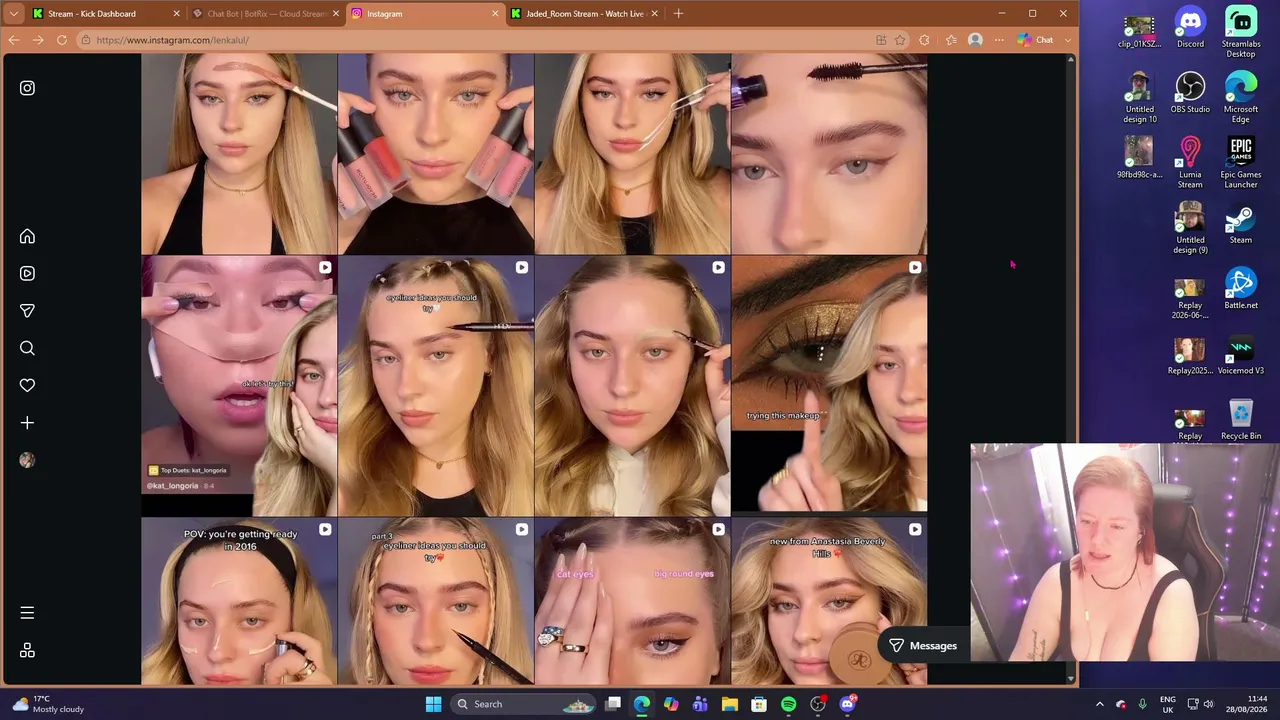The width and height of the screenshot is (1280, 720).
Task: Switch to the Chat Bot BotRix tab
Action: point(265,14)
